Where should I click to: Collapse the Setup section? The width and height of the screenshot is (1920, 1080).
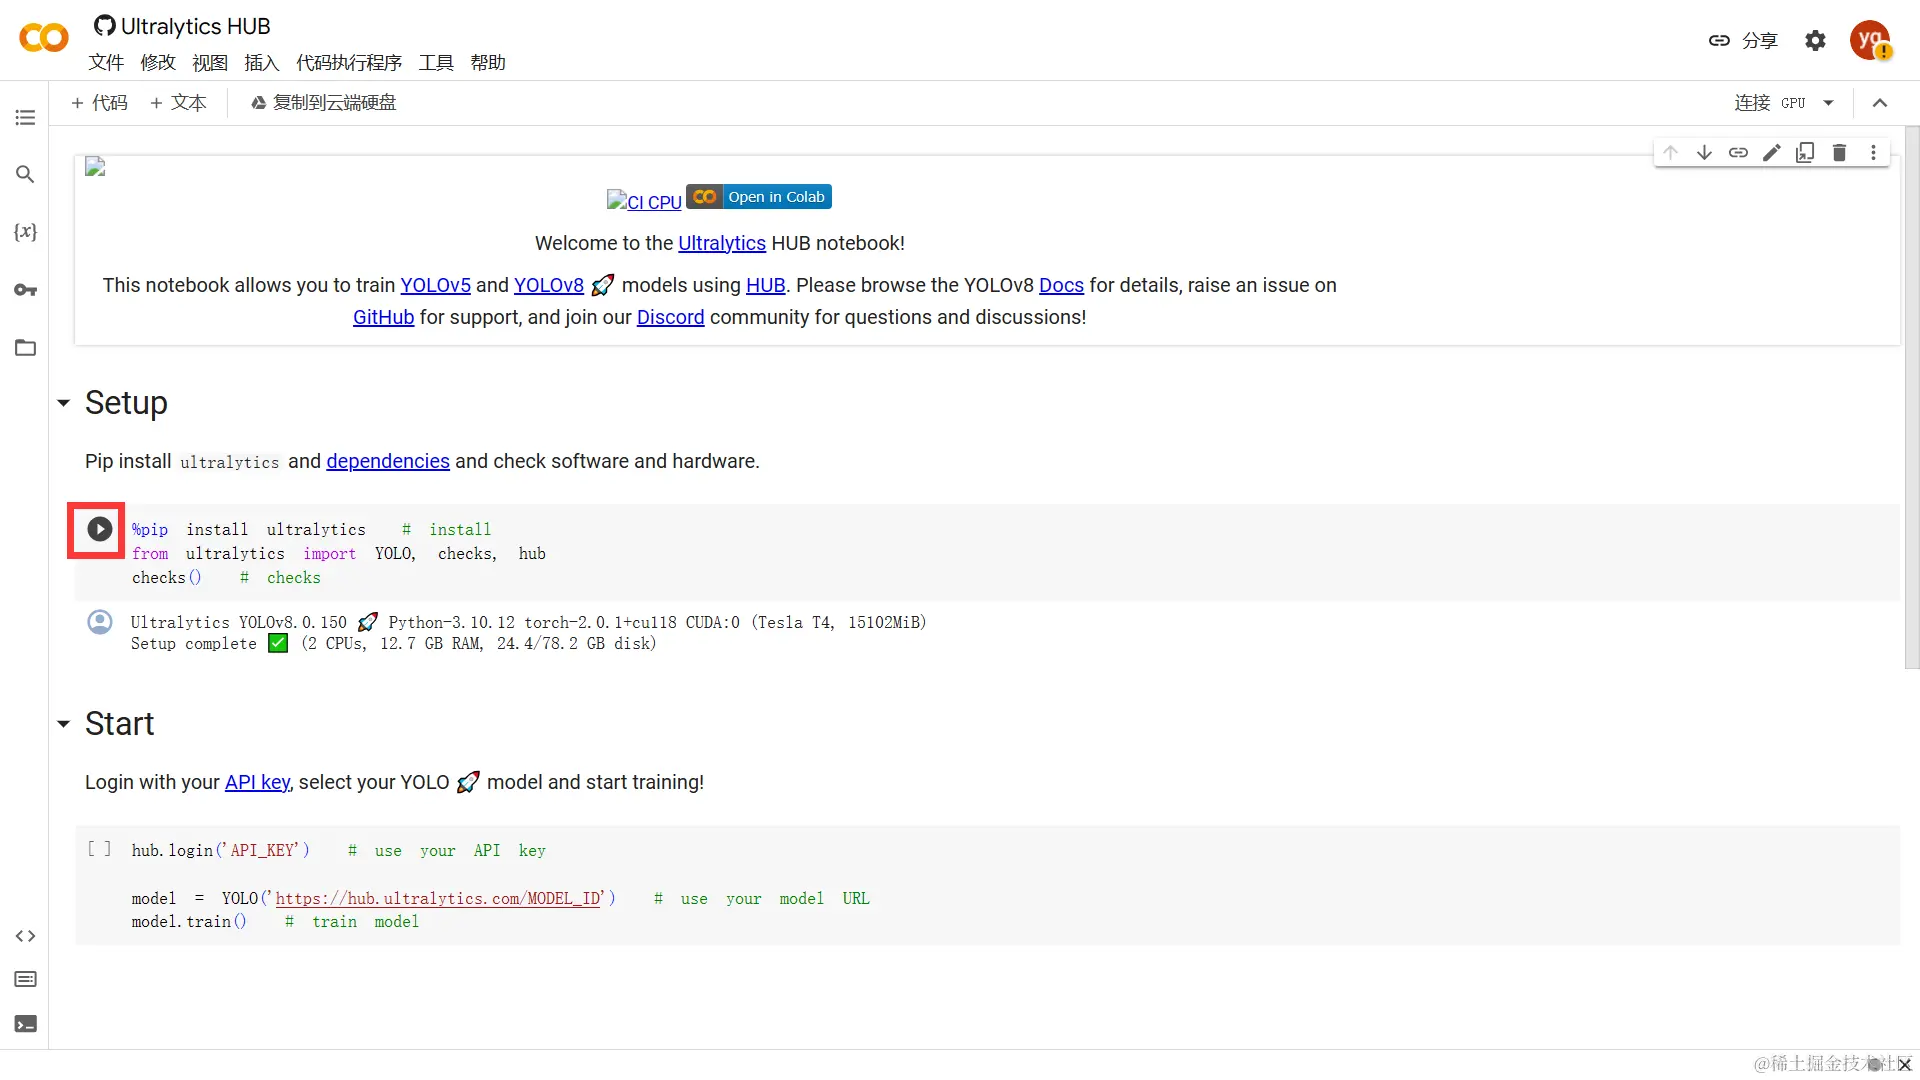63,403
